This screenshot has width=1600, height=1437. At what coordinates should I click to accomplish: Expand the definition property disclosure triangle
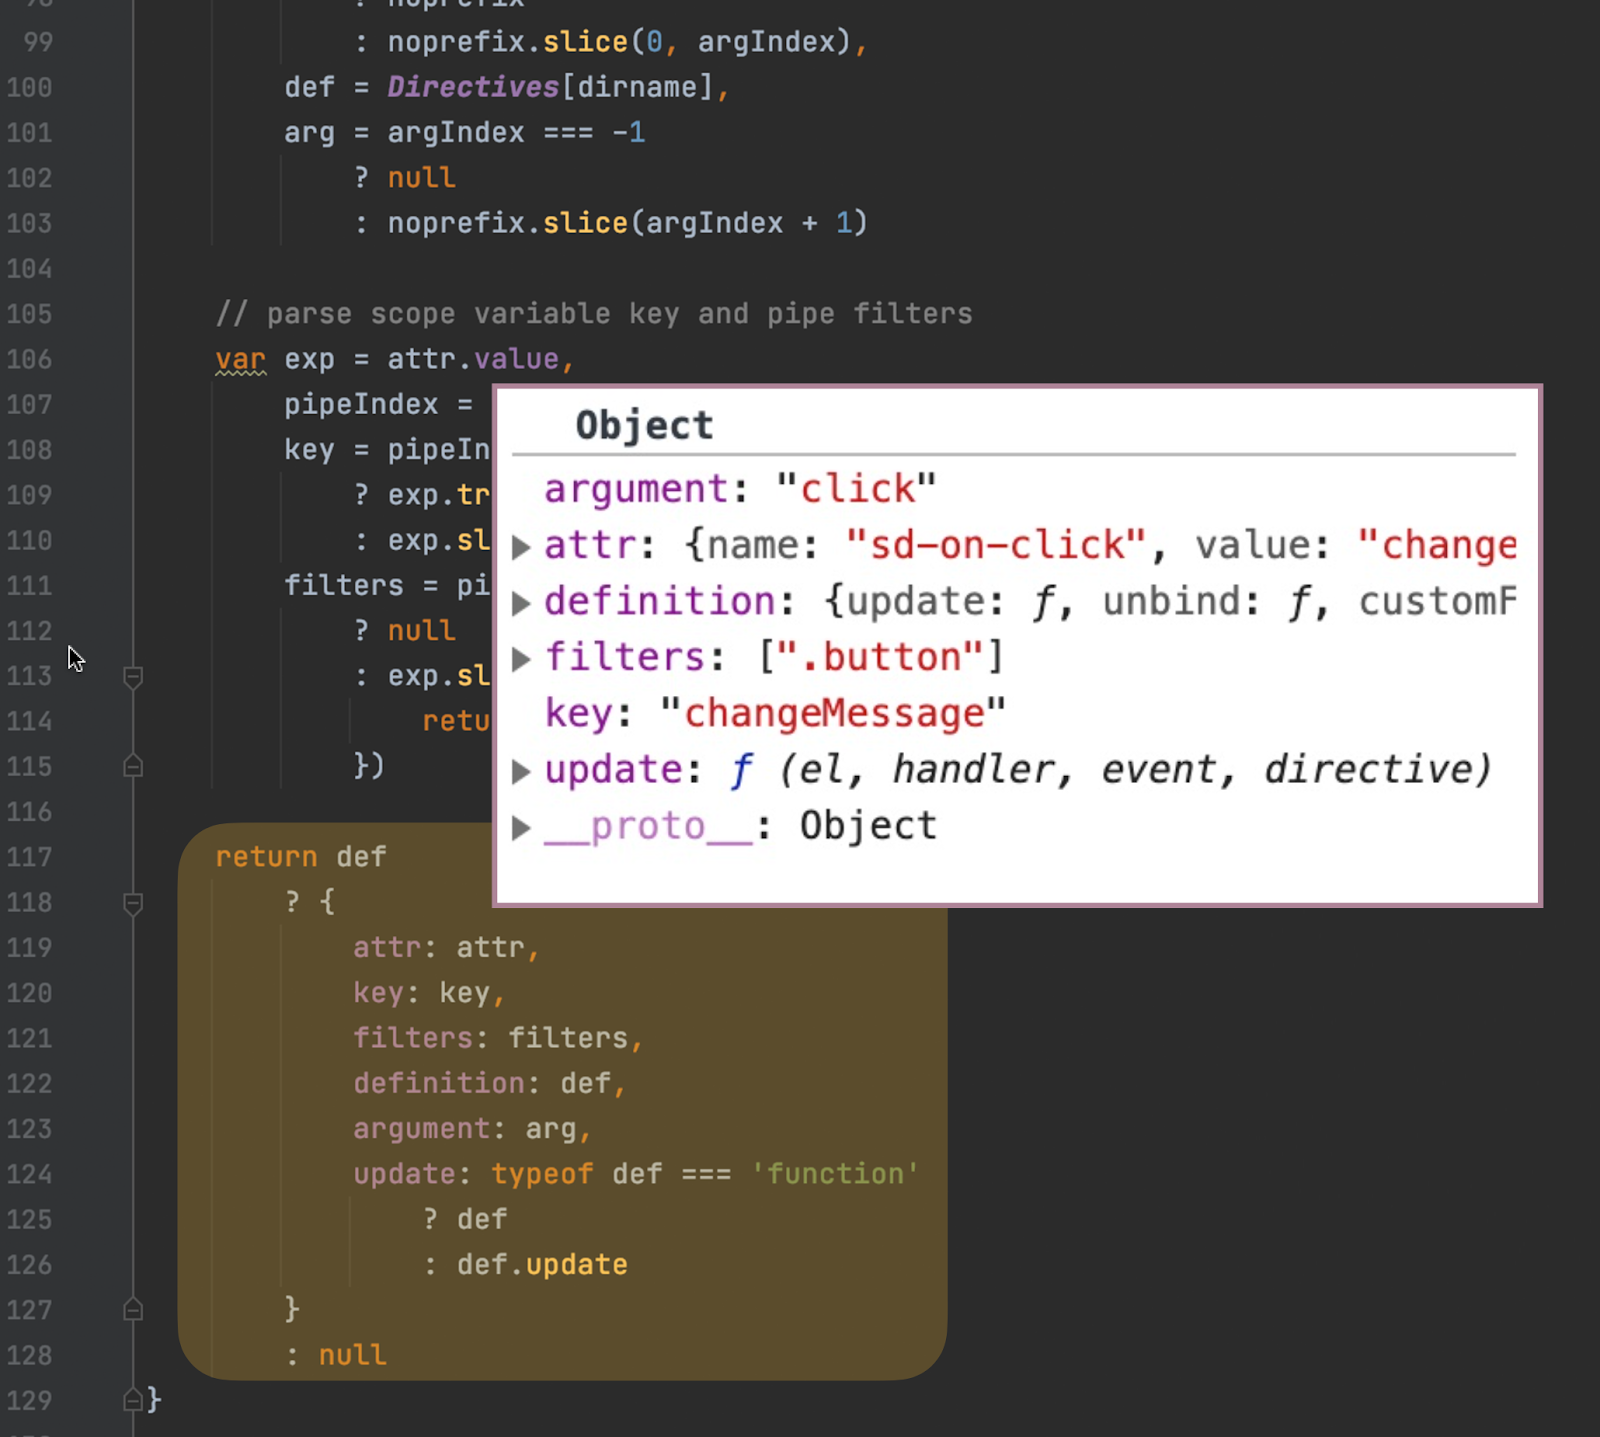[x=521, y=601]
